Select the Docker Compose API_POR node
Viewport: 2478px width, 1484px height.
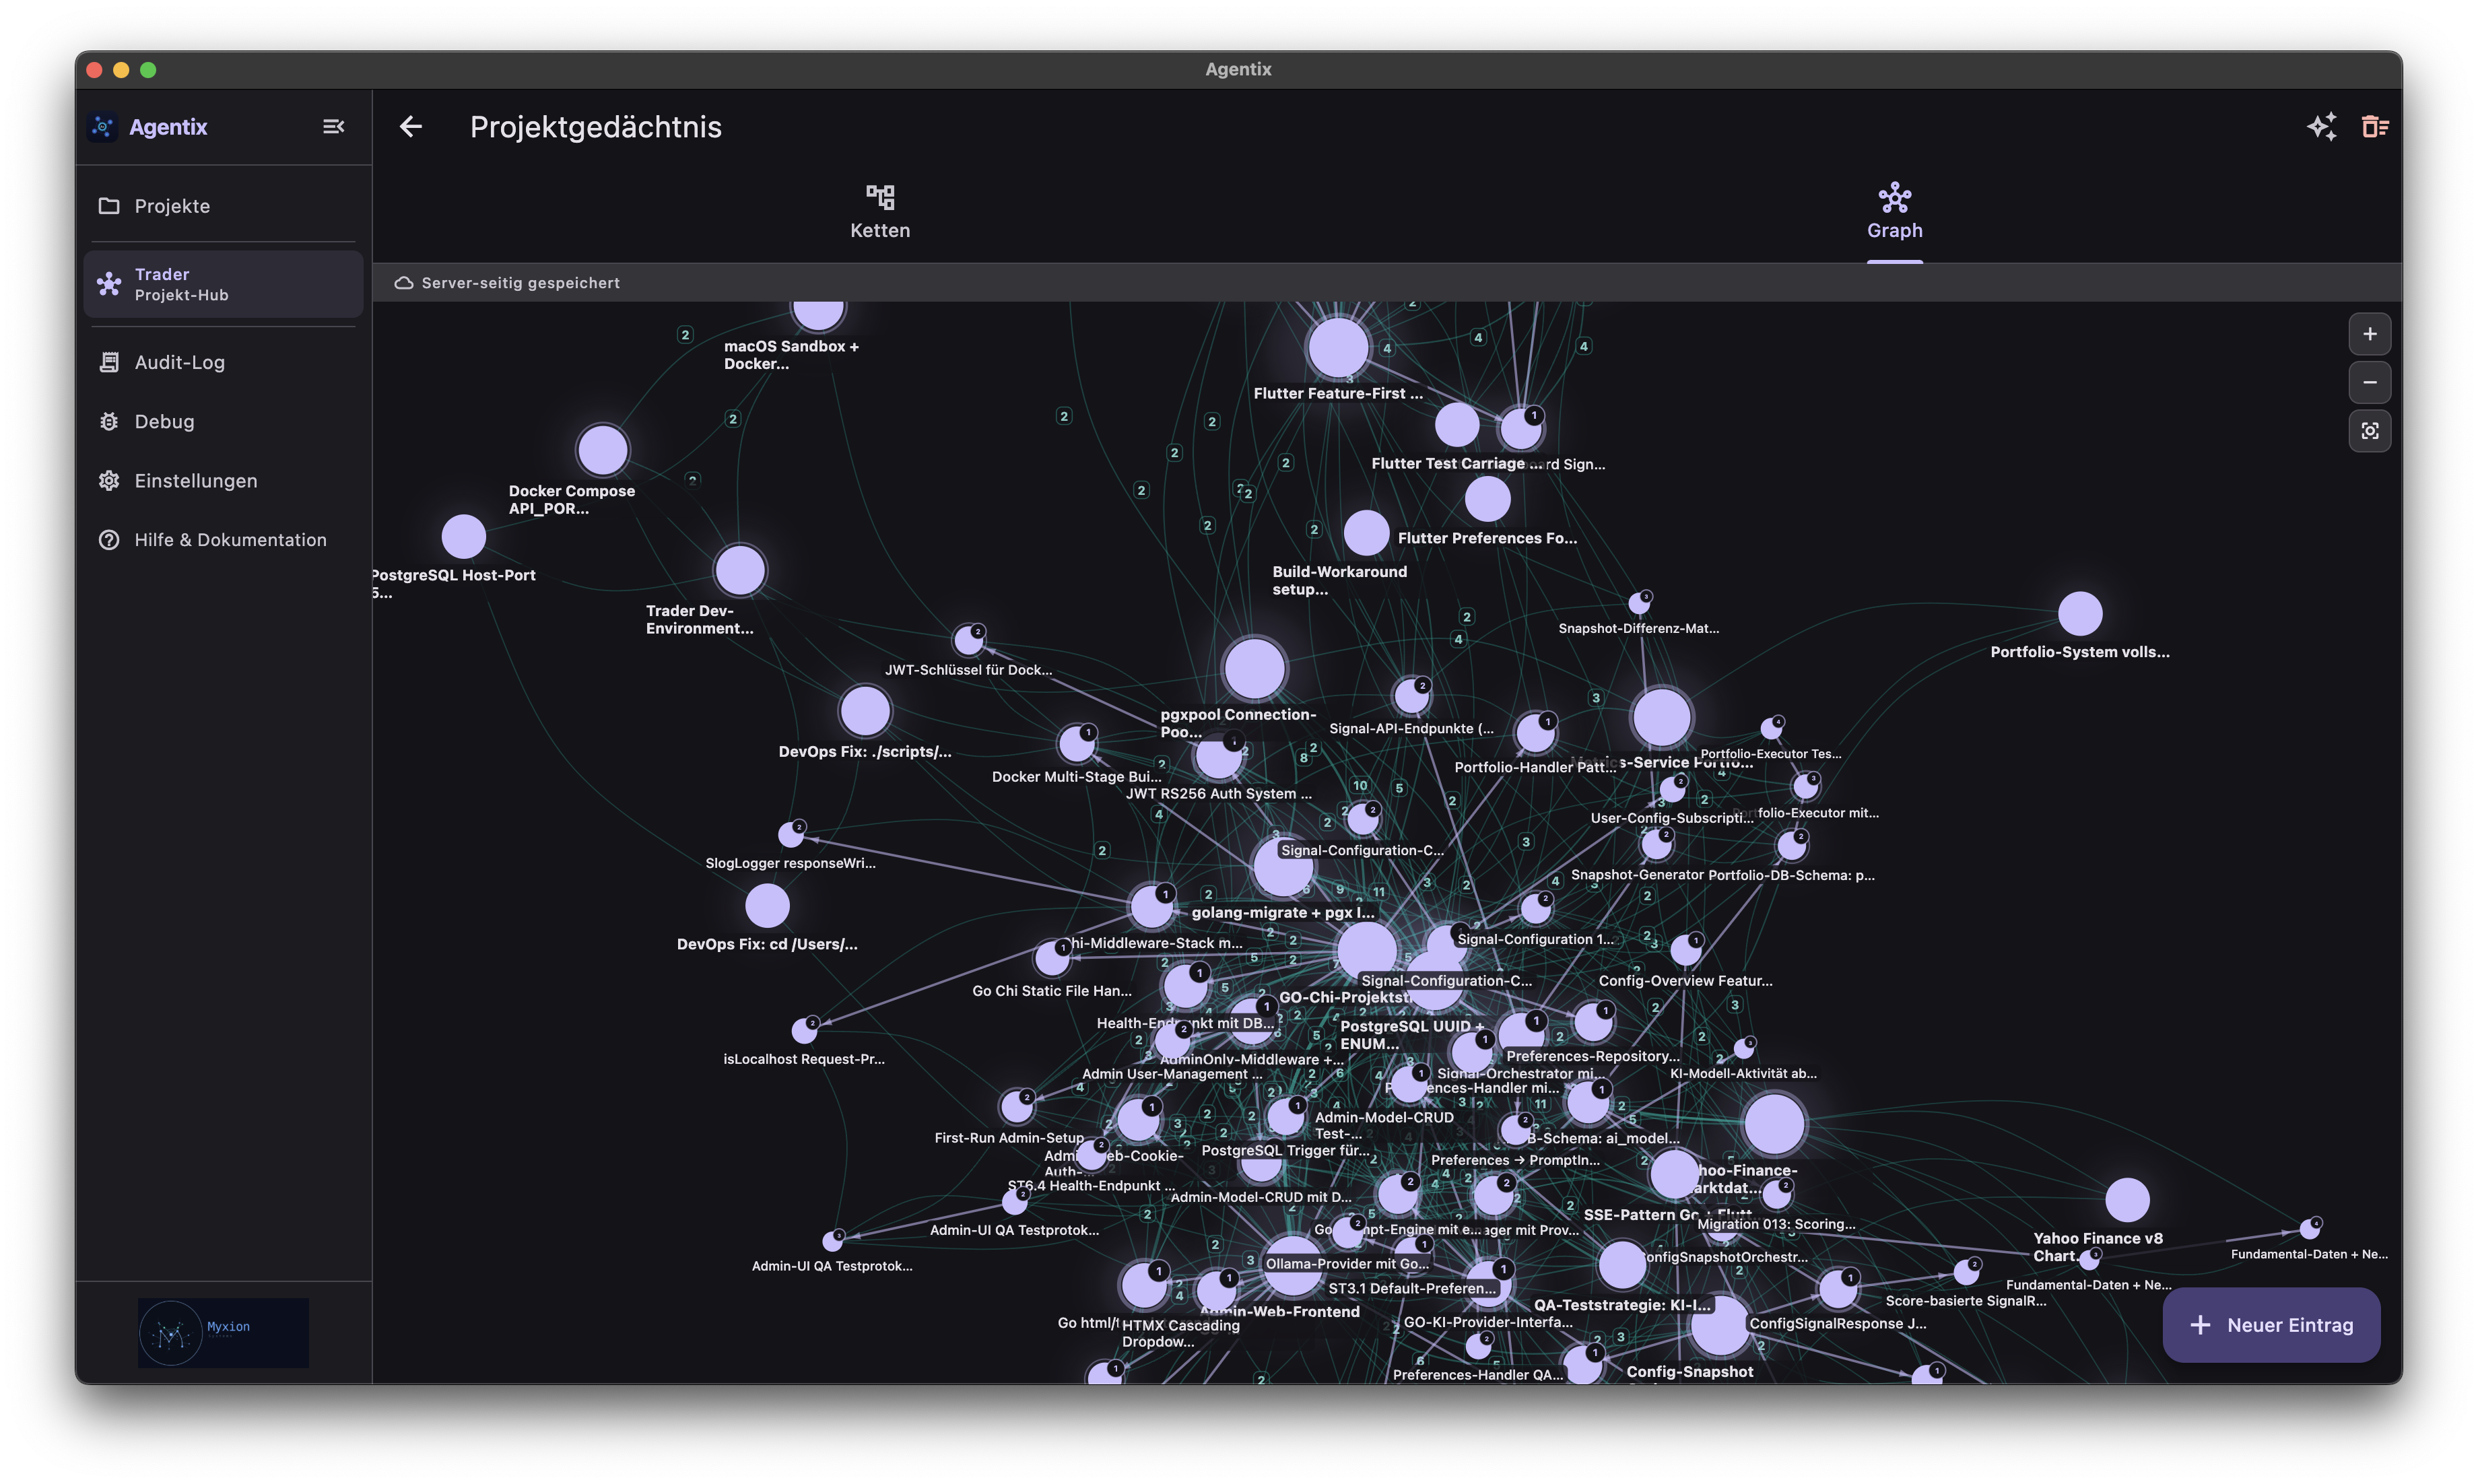[x=602, y=450]
